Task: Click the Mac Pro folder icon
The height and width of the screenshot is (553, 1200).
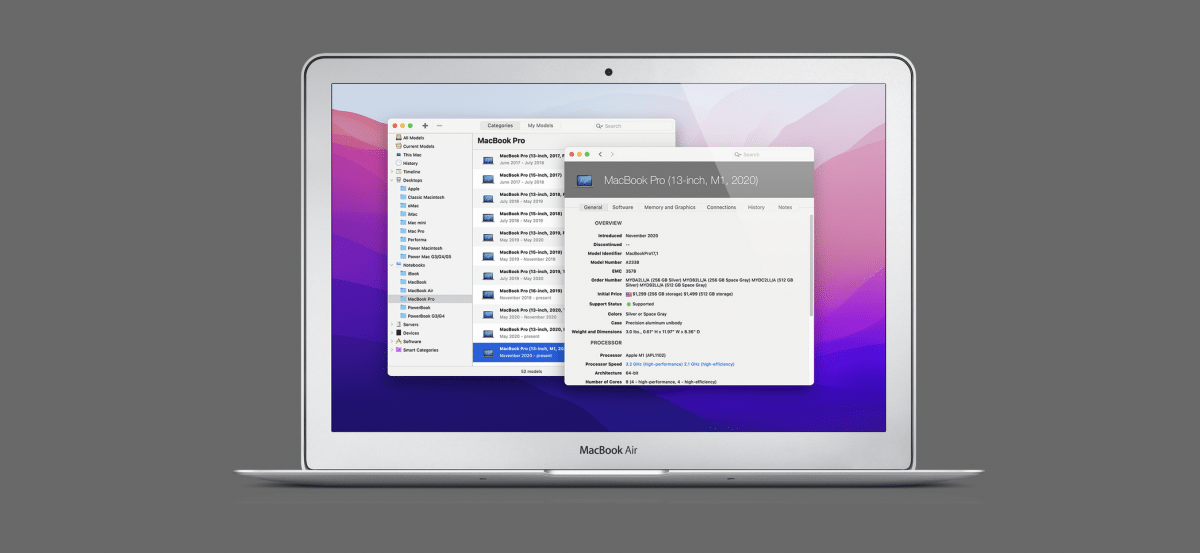Action: pyautogui.click(x=403, y=231)
